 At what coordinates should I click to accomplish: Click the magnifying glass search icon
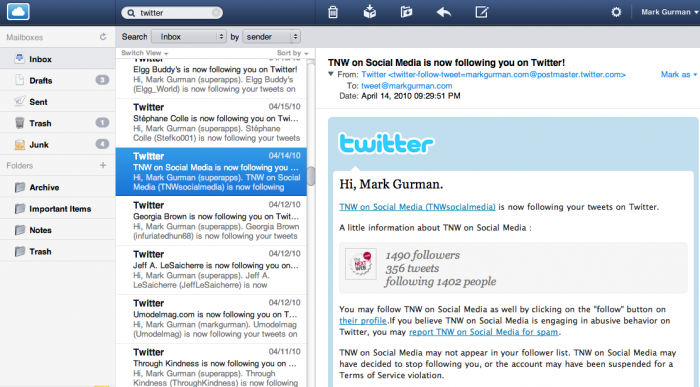click(x=131, y=13)
